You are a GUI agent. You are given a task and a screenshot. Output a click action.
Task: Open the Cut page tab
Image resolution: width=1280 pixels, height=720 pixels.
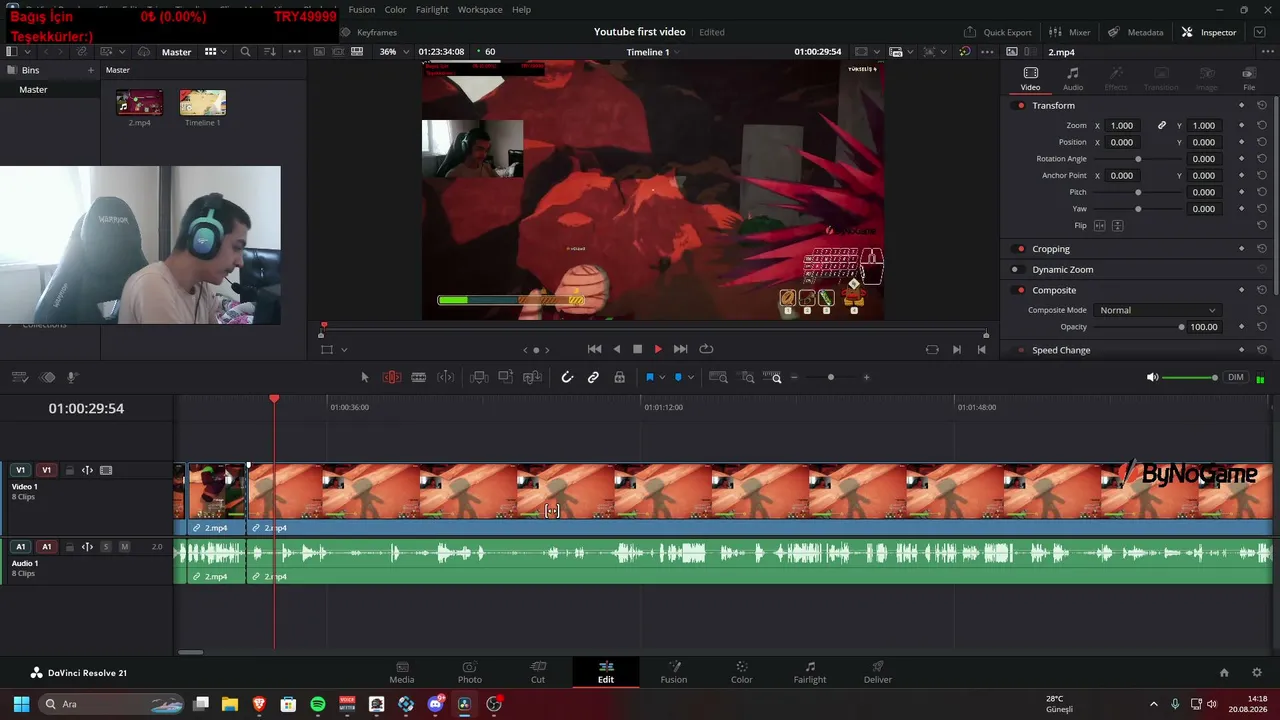[x=538, y=672]
